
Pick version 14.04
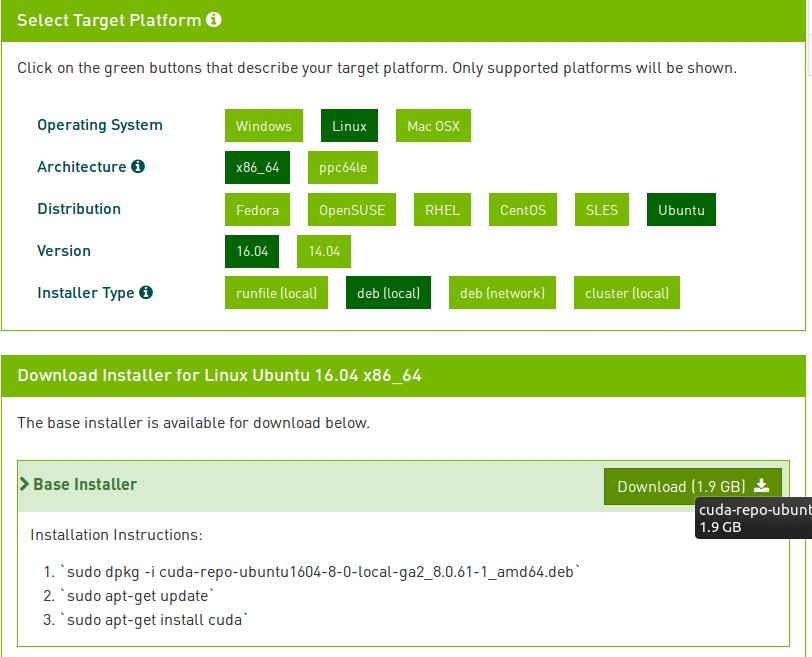click(324, 252)
